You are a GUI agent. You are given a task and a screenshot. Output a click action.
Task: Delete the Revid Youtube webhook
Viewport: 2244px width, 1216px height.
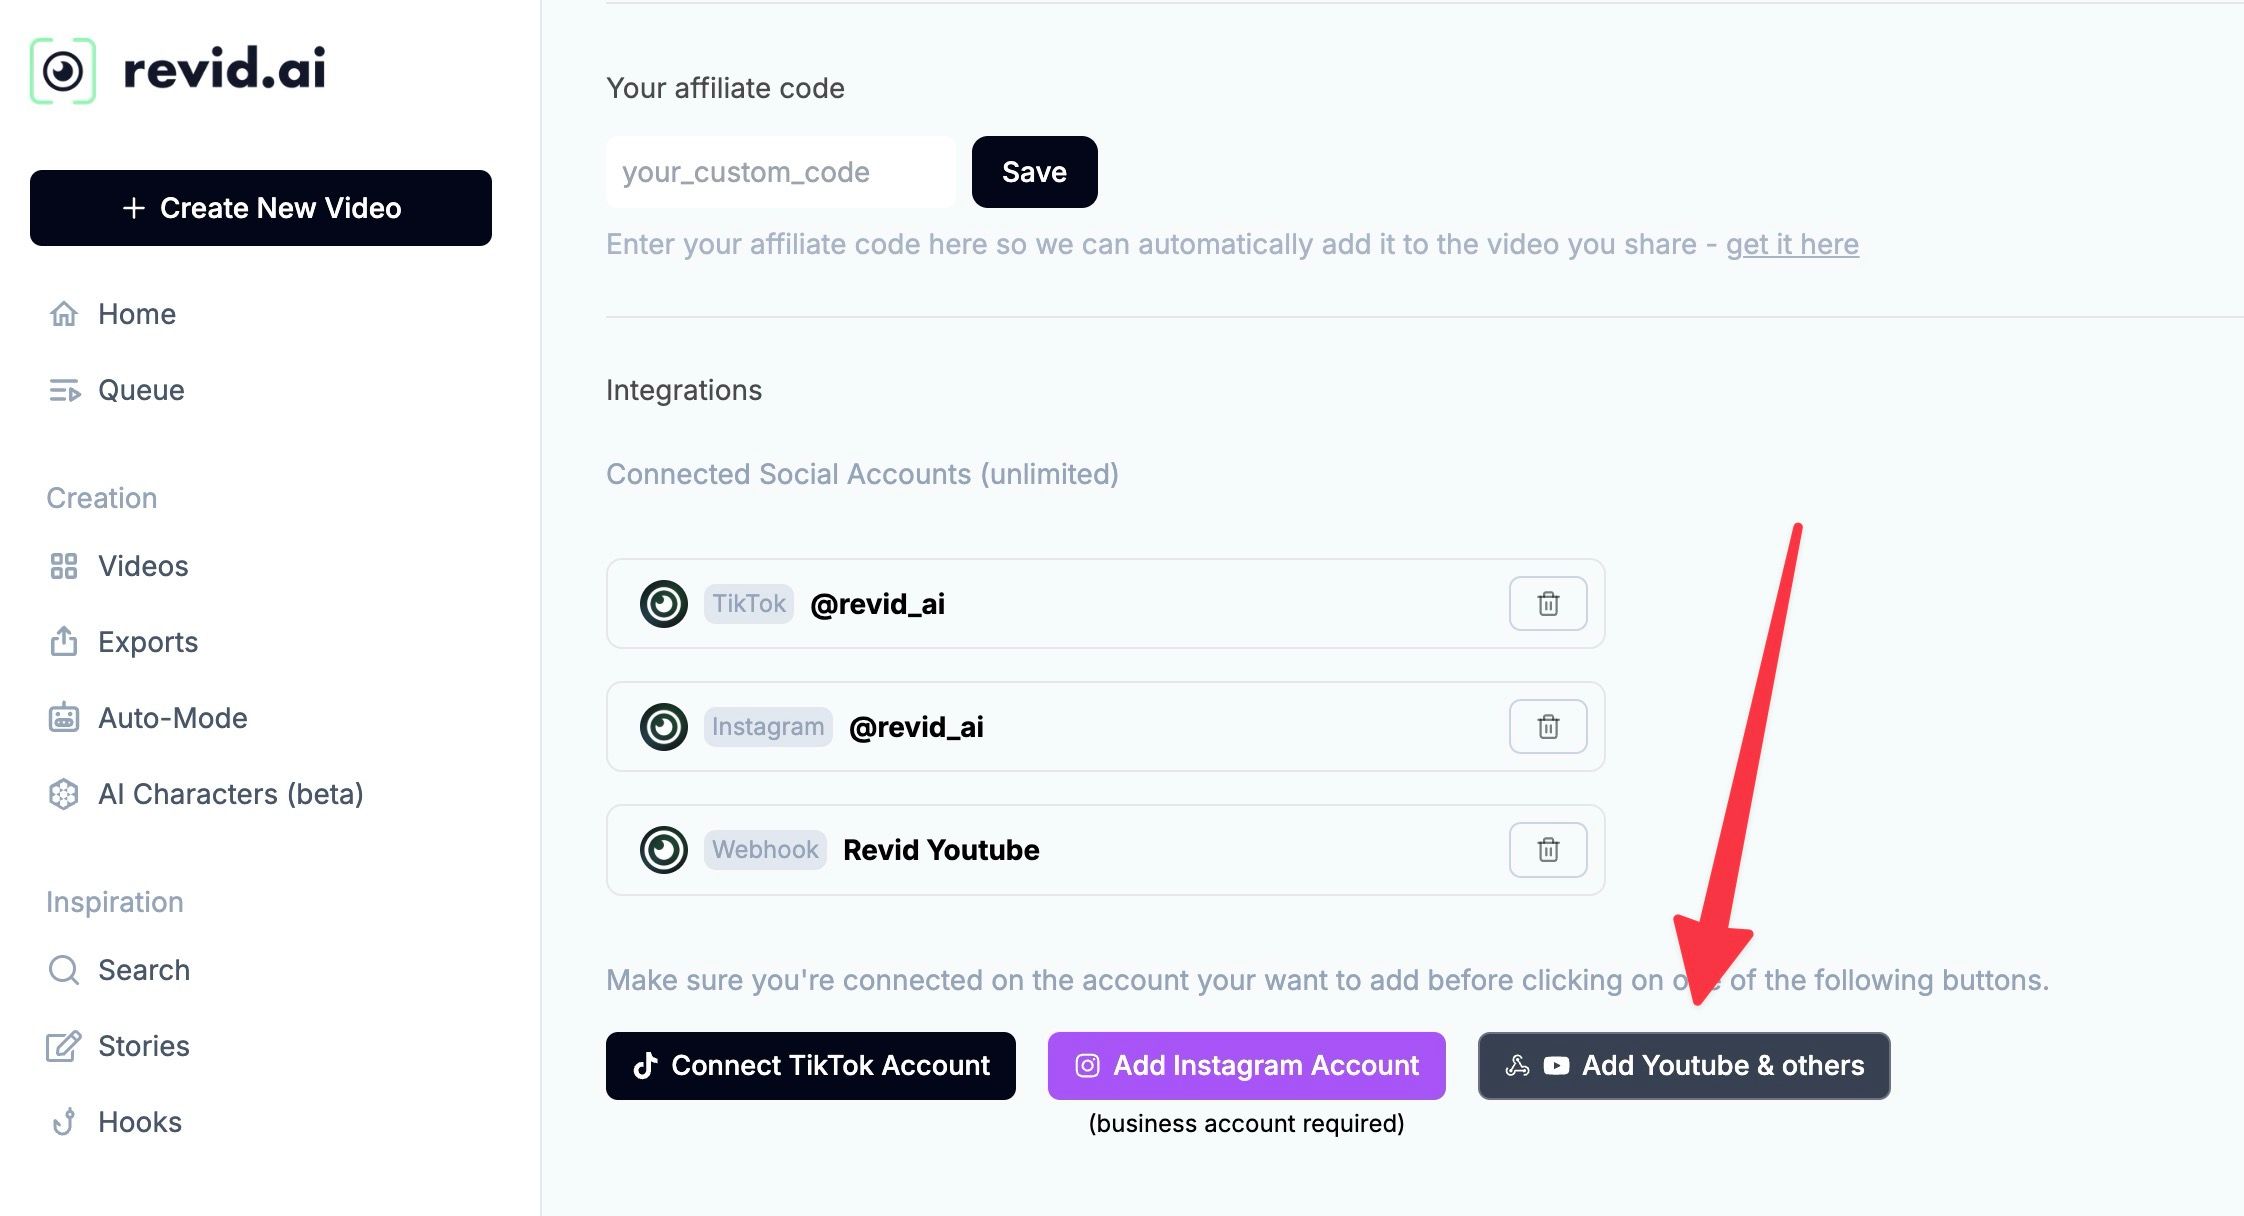coord(1547,850)
